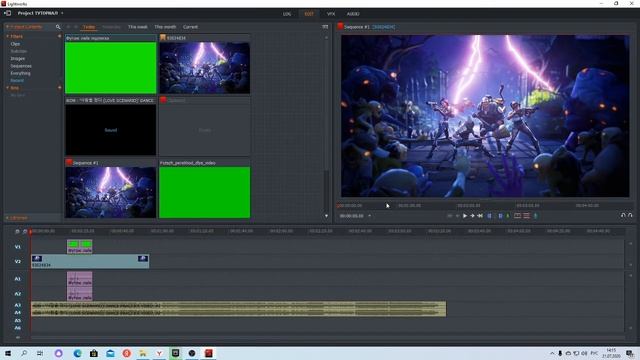Select the Sequence #1 bin thumbnail
The height and width of the screenshot is (360, 640).
pos(111,192)
